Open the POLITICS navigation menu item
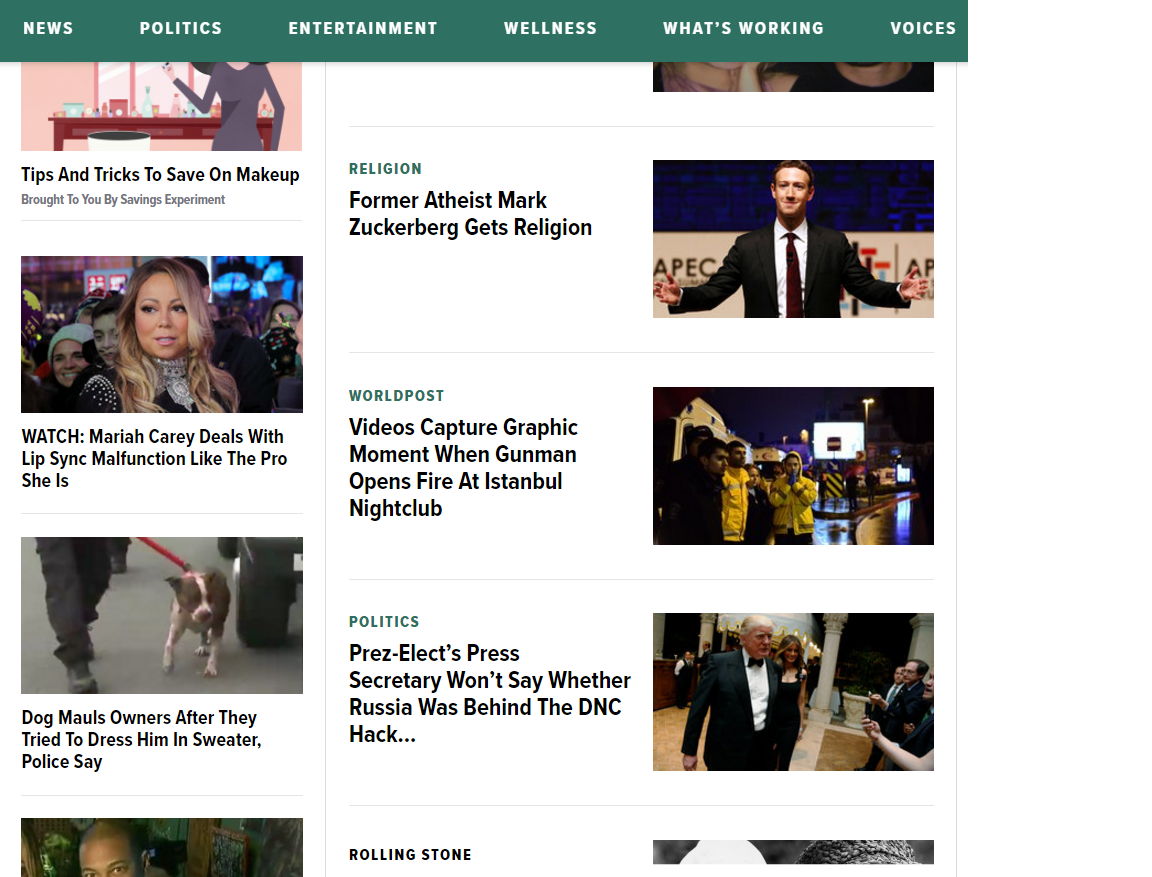Screen dimensions: 1152x877 [x=181, y=28]
